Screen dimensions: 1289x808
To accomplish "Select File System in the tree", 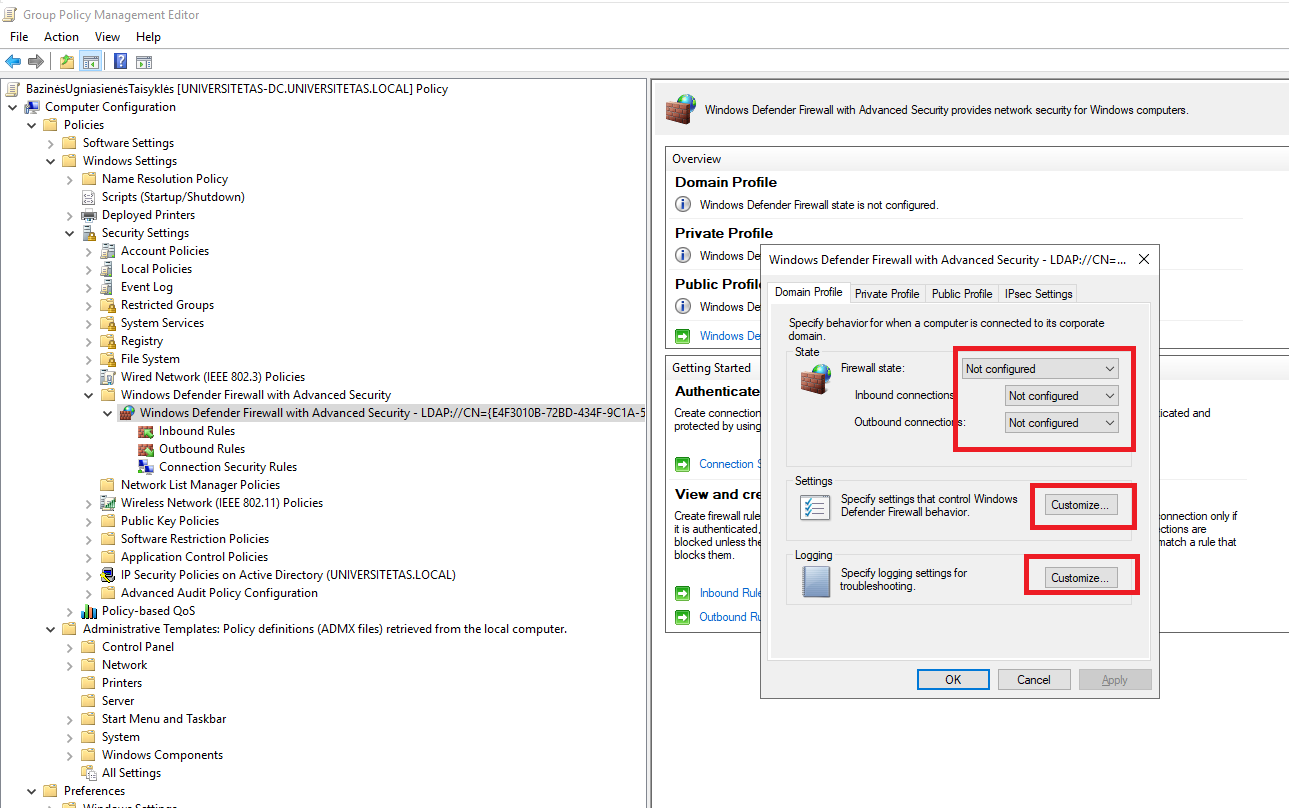I will click(x=150, y=359).
